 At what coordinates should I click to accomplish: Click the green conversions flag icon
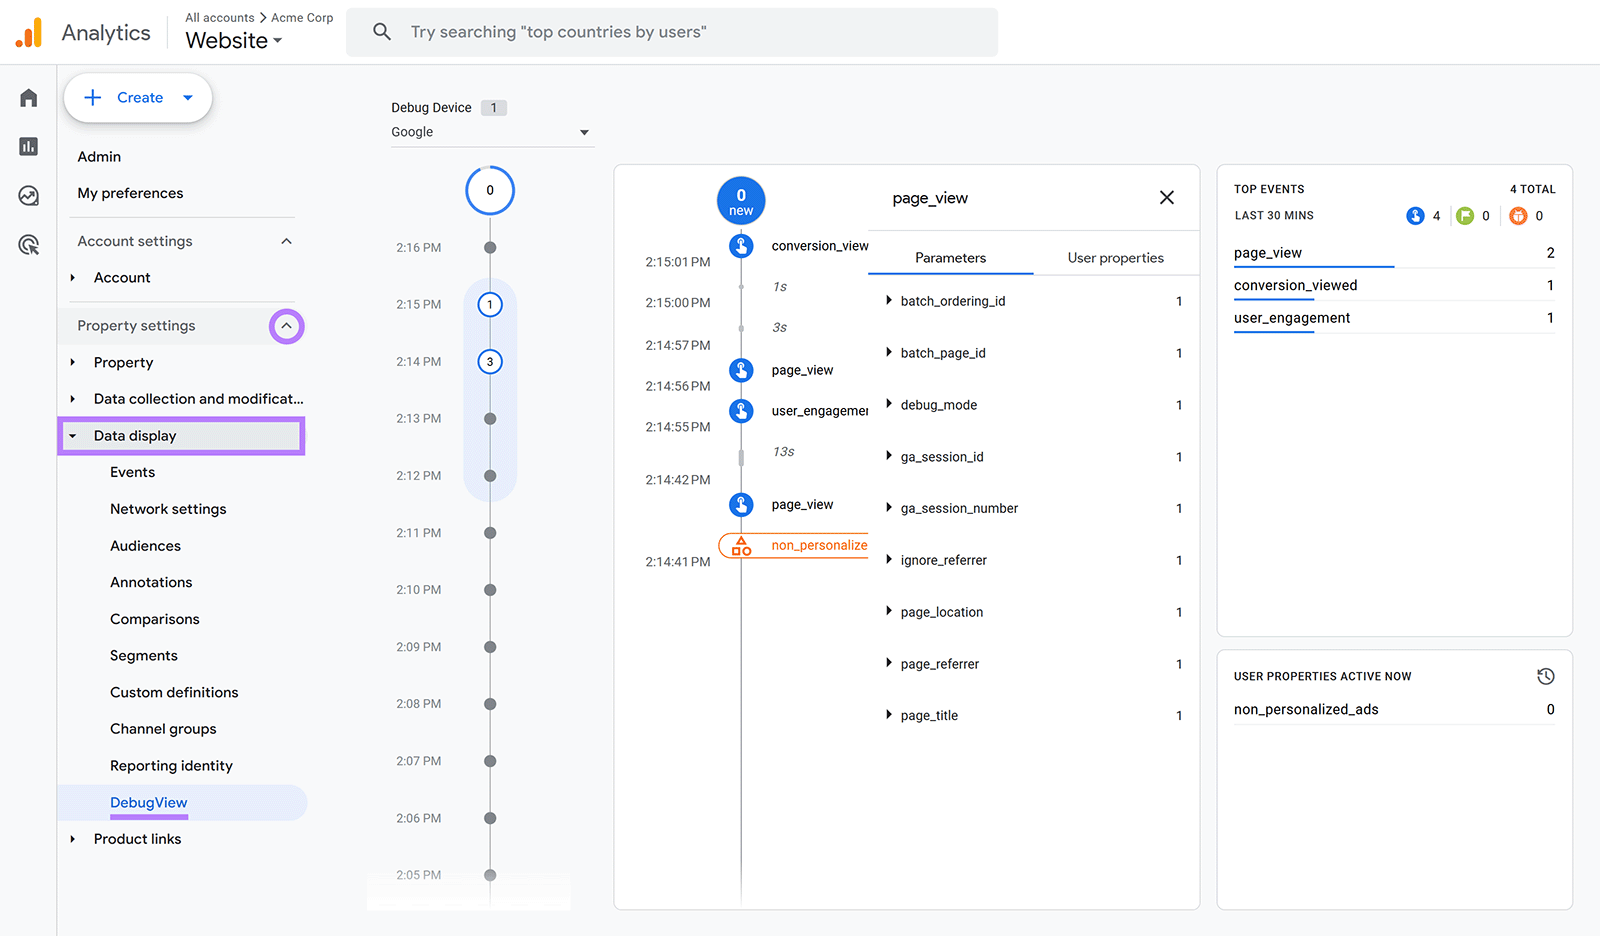click(x=1465, y=216)
